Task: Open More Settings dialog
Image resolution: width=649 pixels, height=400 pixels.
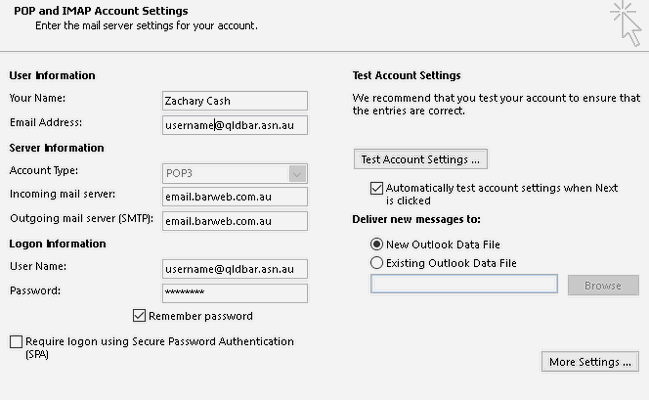Action: coord(590,361)
